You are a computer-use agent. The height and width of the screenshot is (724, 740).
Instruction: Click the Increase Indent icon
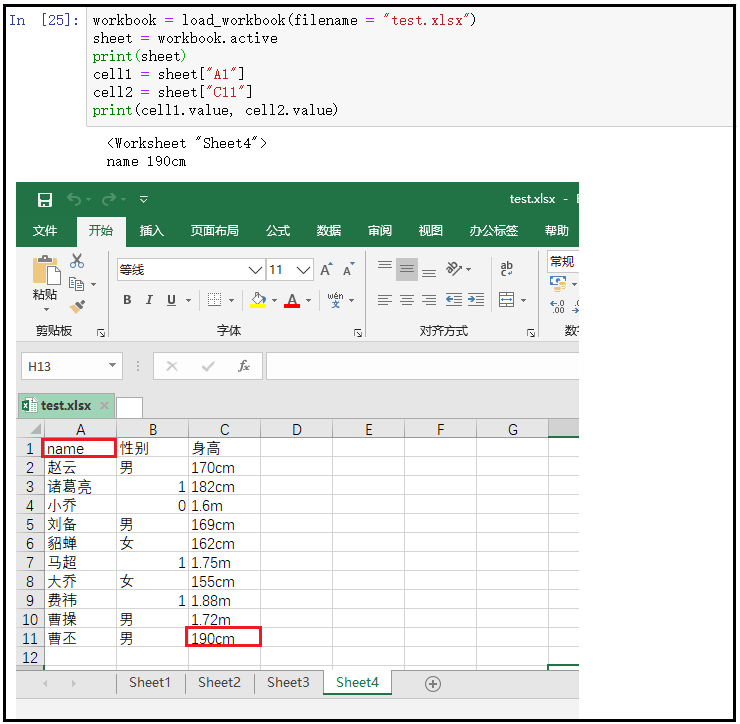(476, 300)
